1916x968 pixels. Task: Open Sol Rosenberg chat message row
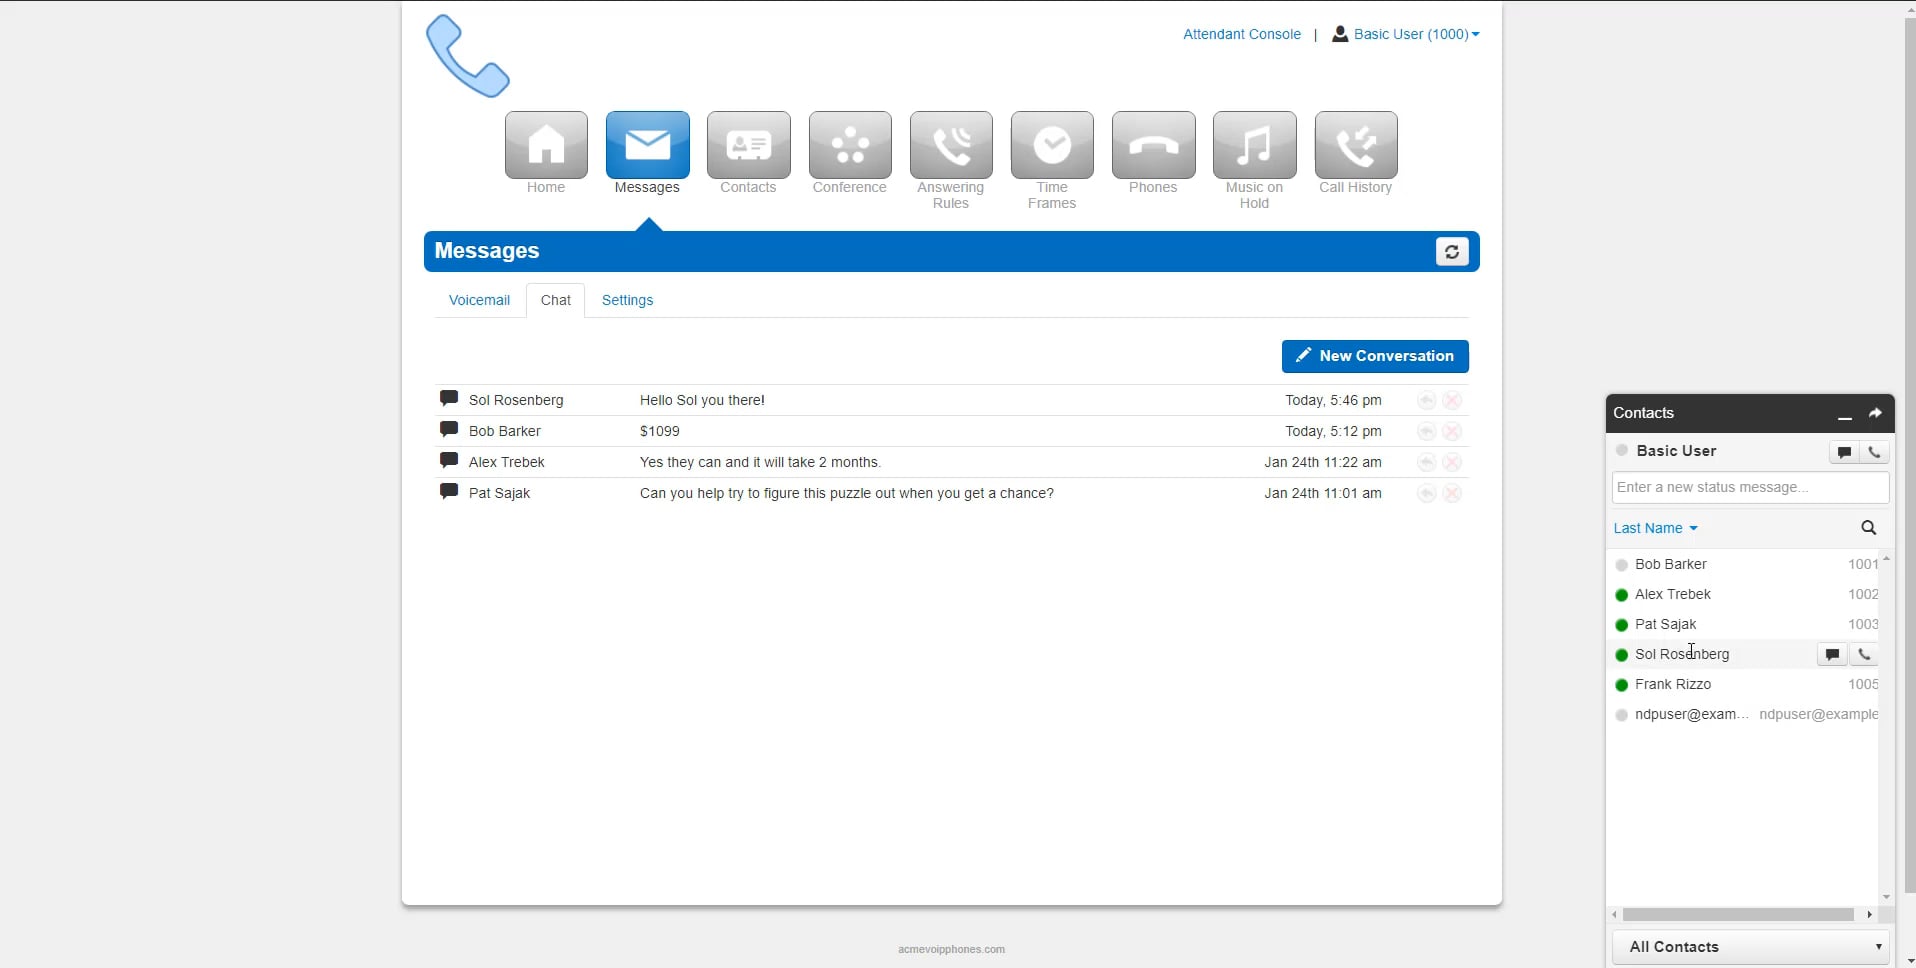point(952,400)
